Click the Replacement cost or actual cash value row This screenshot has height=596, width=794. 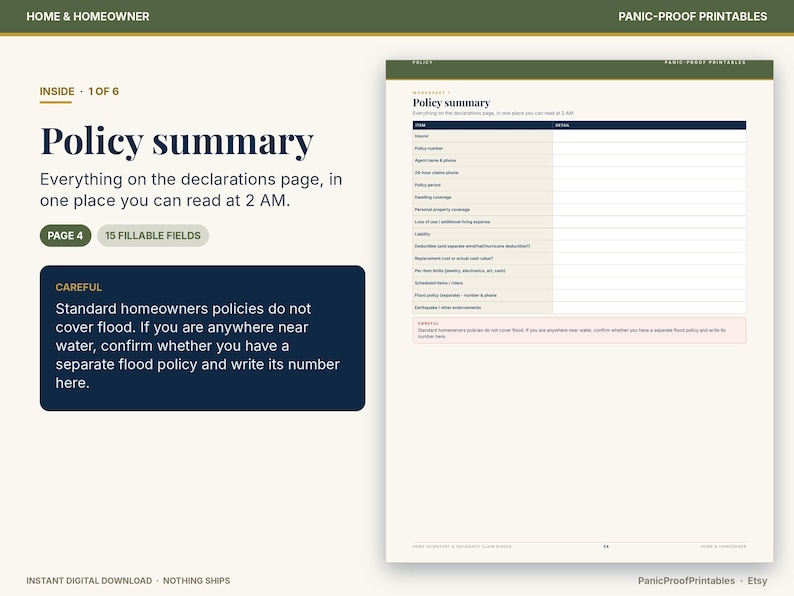pos(454,258)
